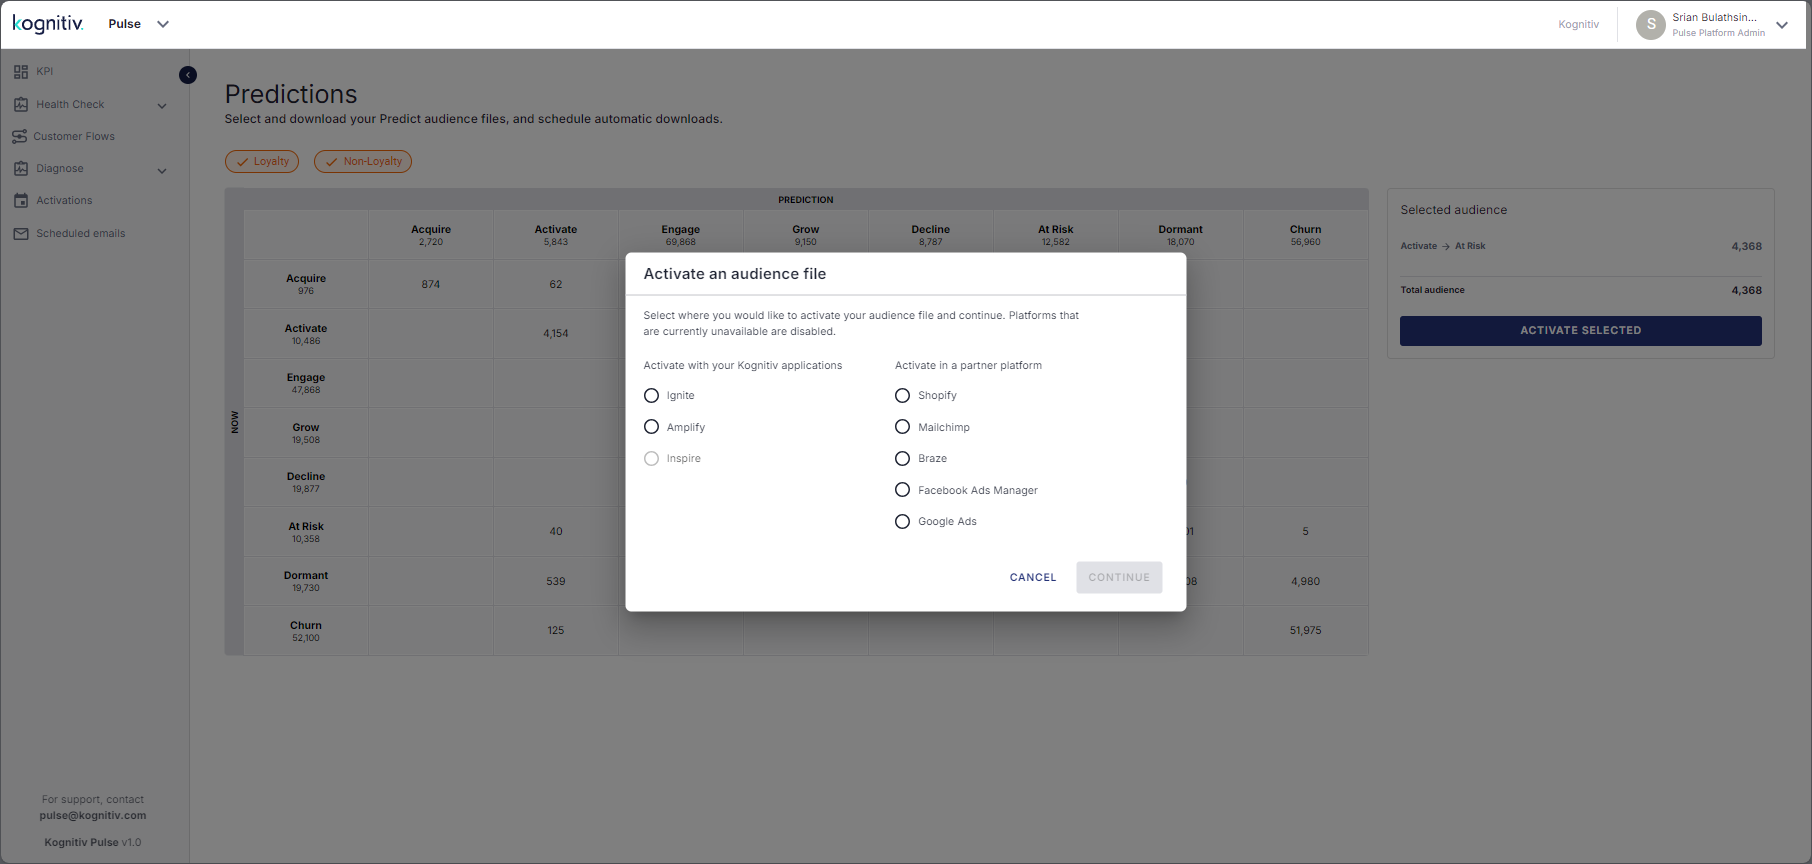Screen dimensions: 1812x864
Task: Open Health Check menu item
Action: 70,104
